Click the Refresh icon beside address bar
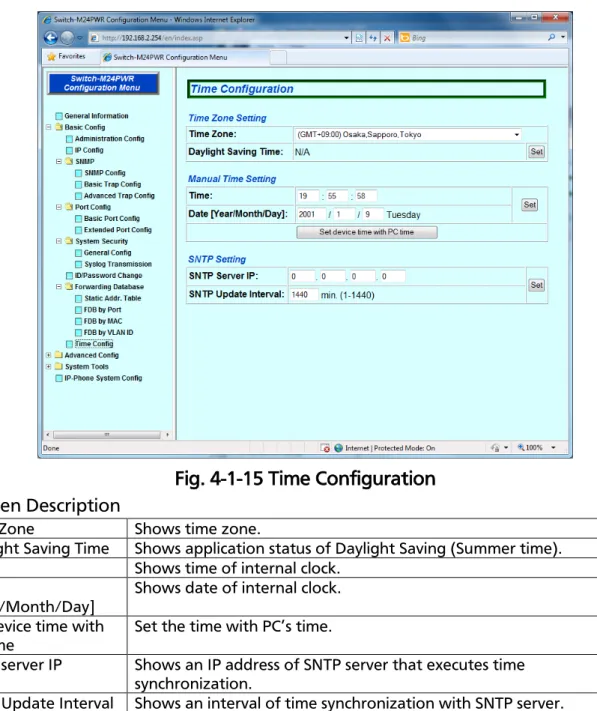 pyautogui.click(x=373, y=38)
